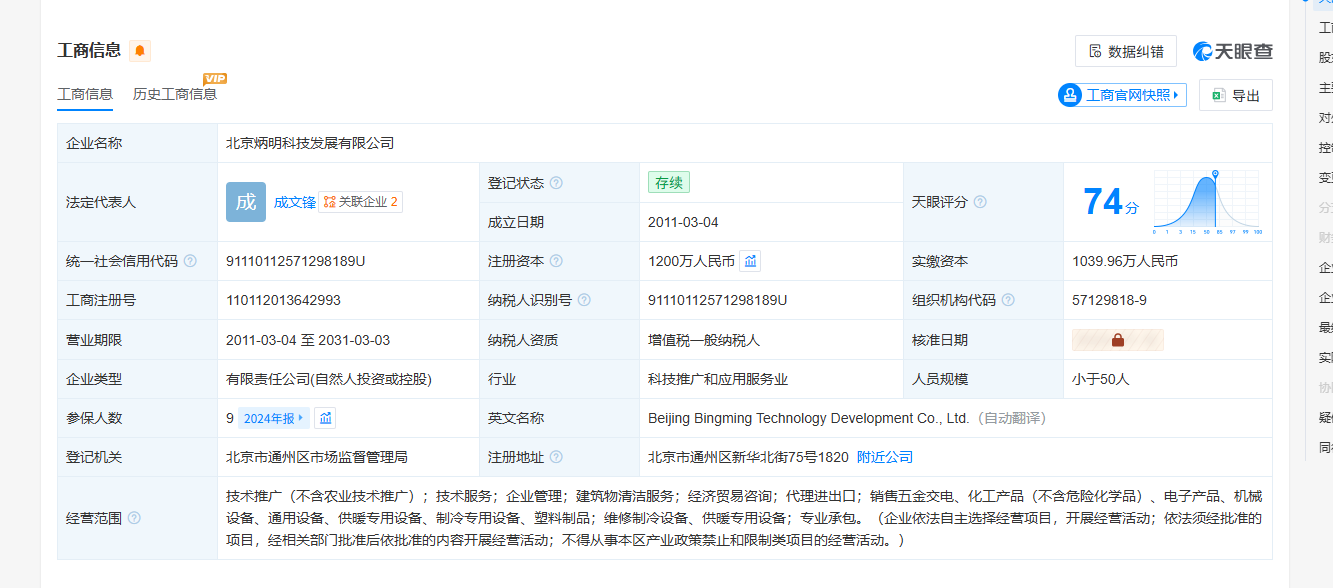Click paid-in capital 1039.96万人民币
The image size is (1333, 588).
[x=1125, y=261]
